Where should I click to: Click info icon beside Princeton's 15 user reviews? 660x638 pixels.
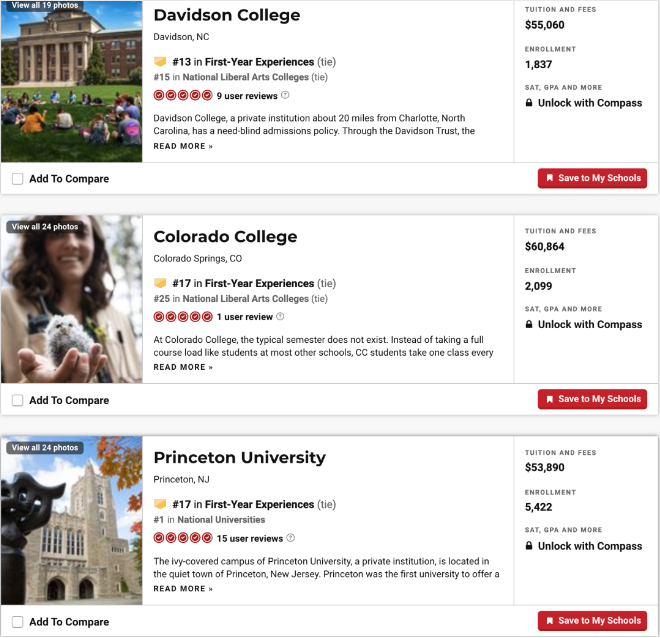click(x=291, y=539)
